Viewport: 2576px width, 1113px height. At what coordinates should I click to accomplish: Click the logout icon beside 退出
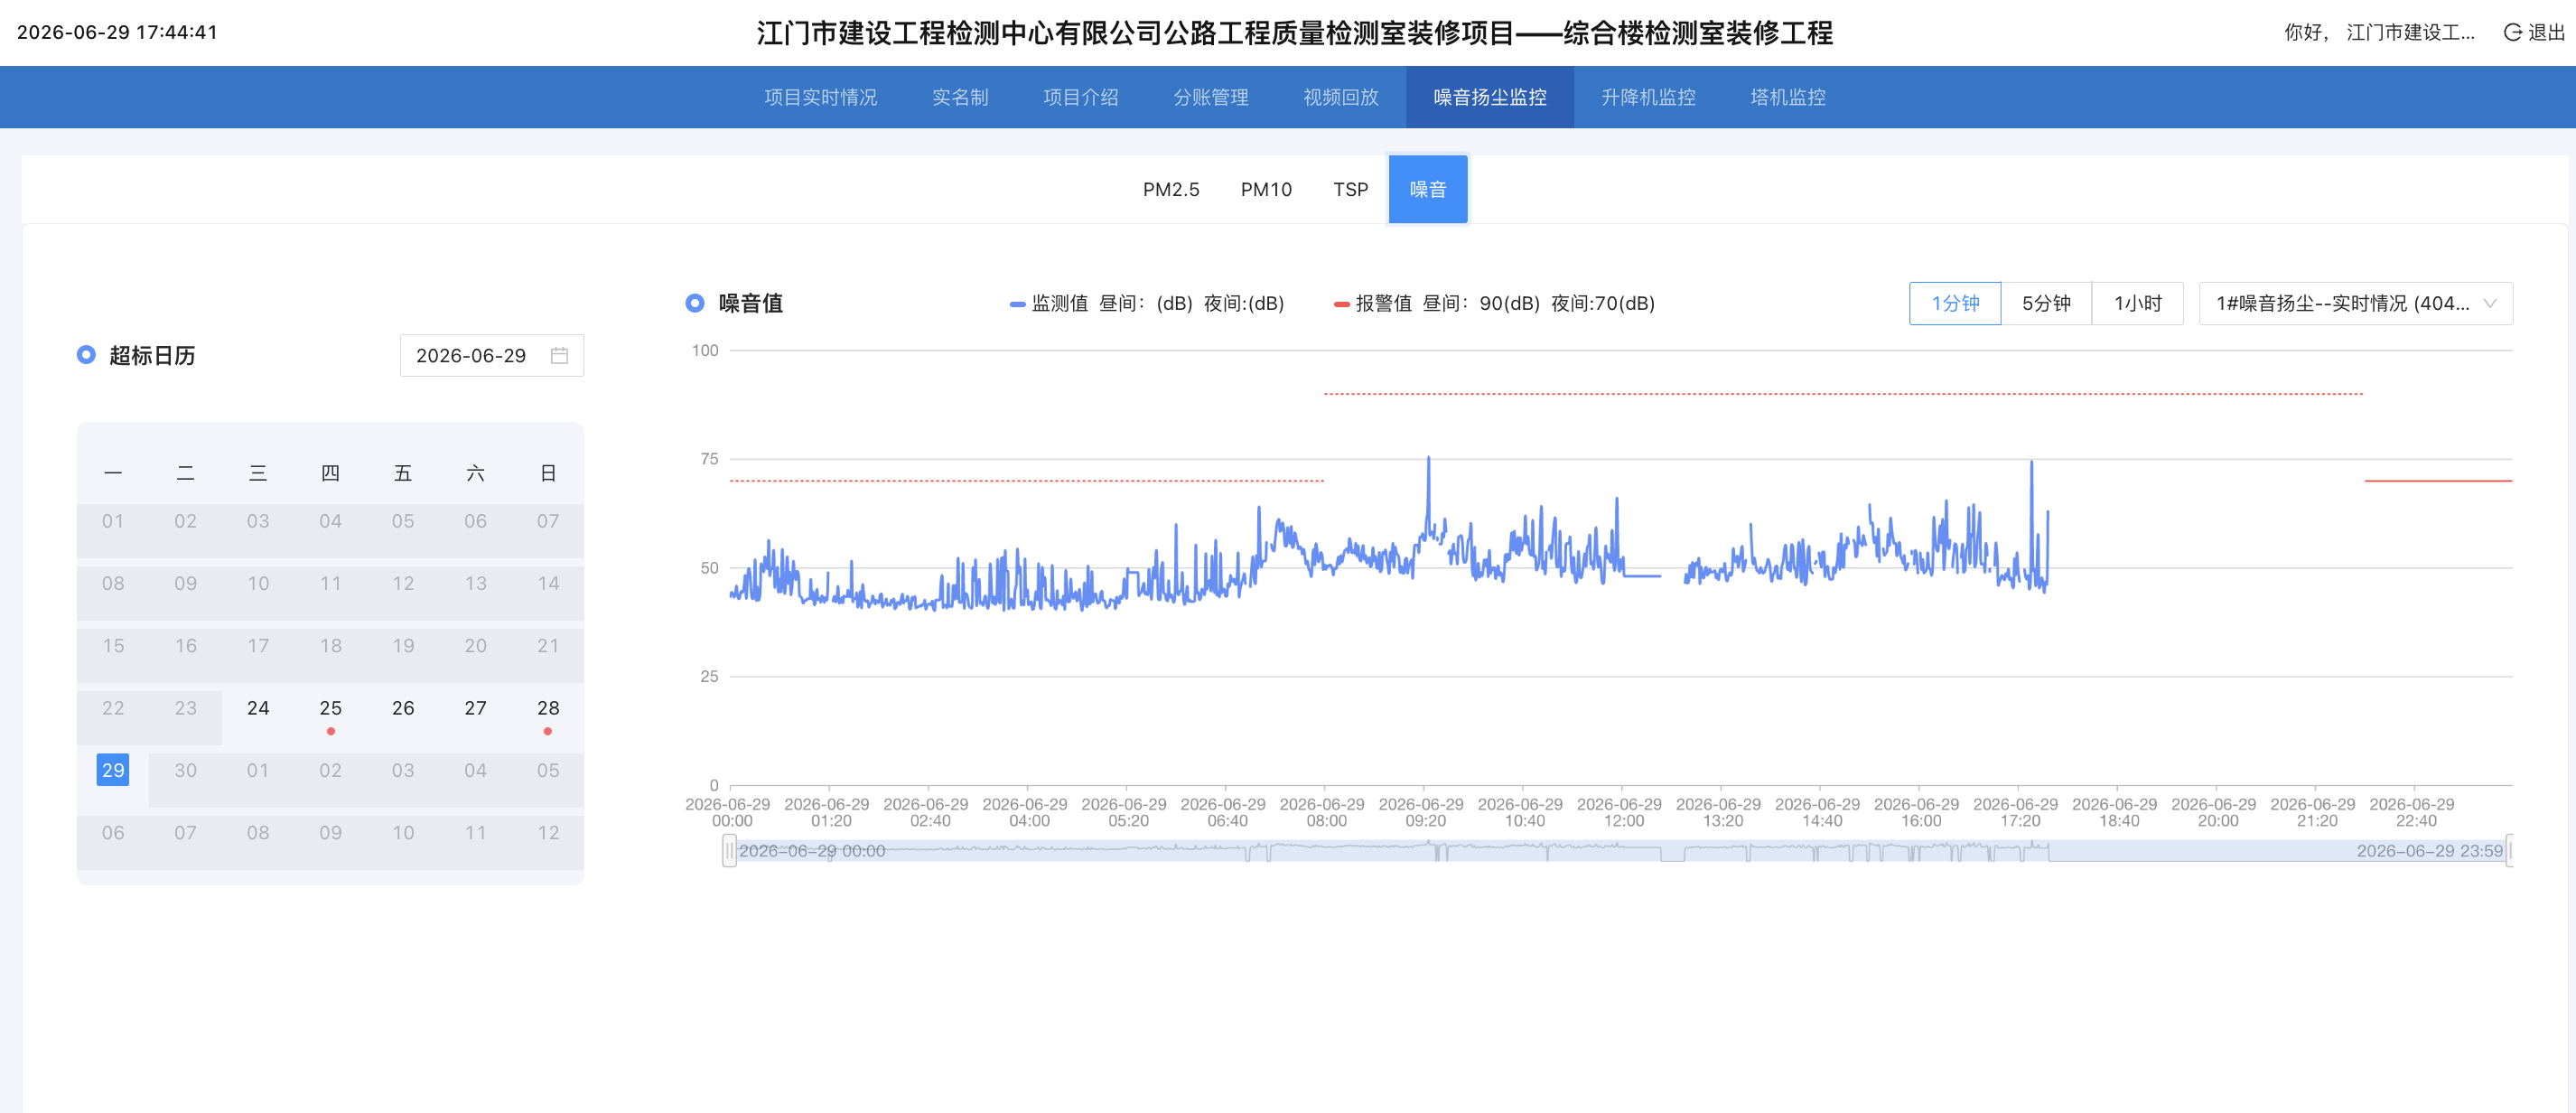tap(2512, 32)
